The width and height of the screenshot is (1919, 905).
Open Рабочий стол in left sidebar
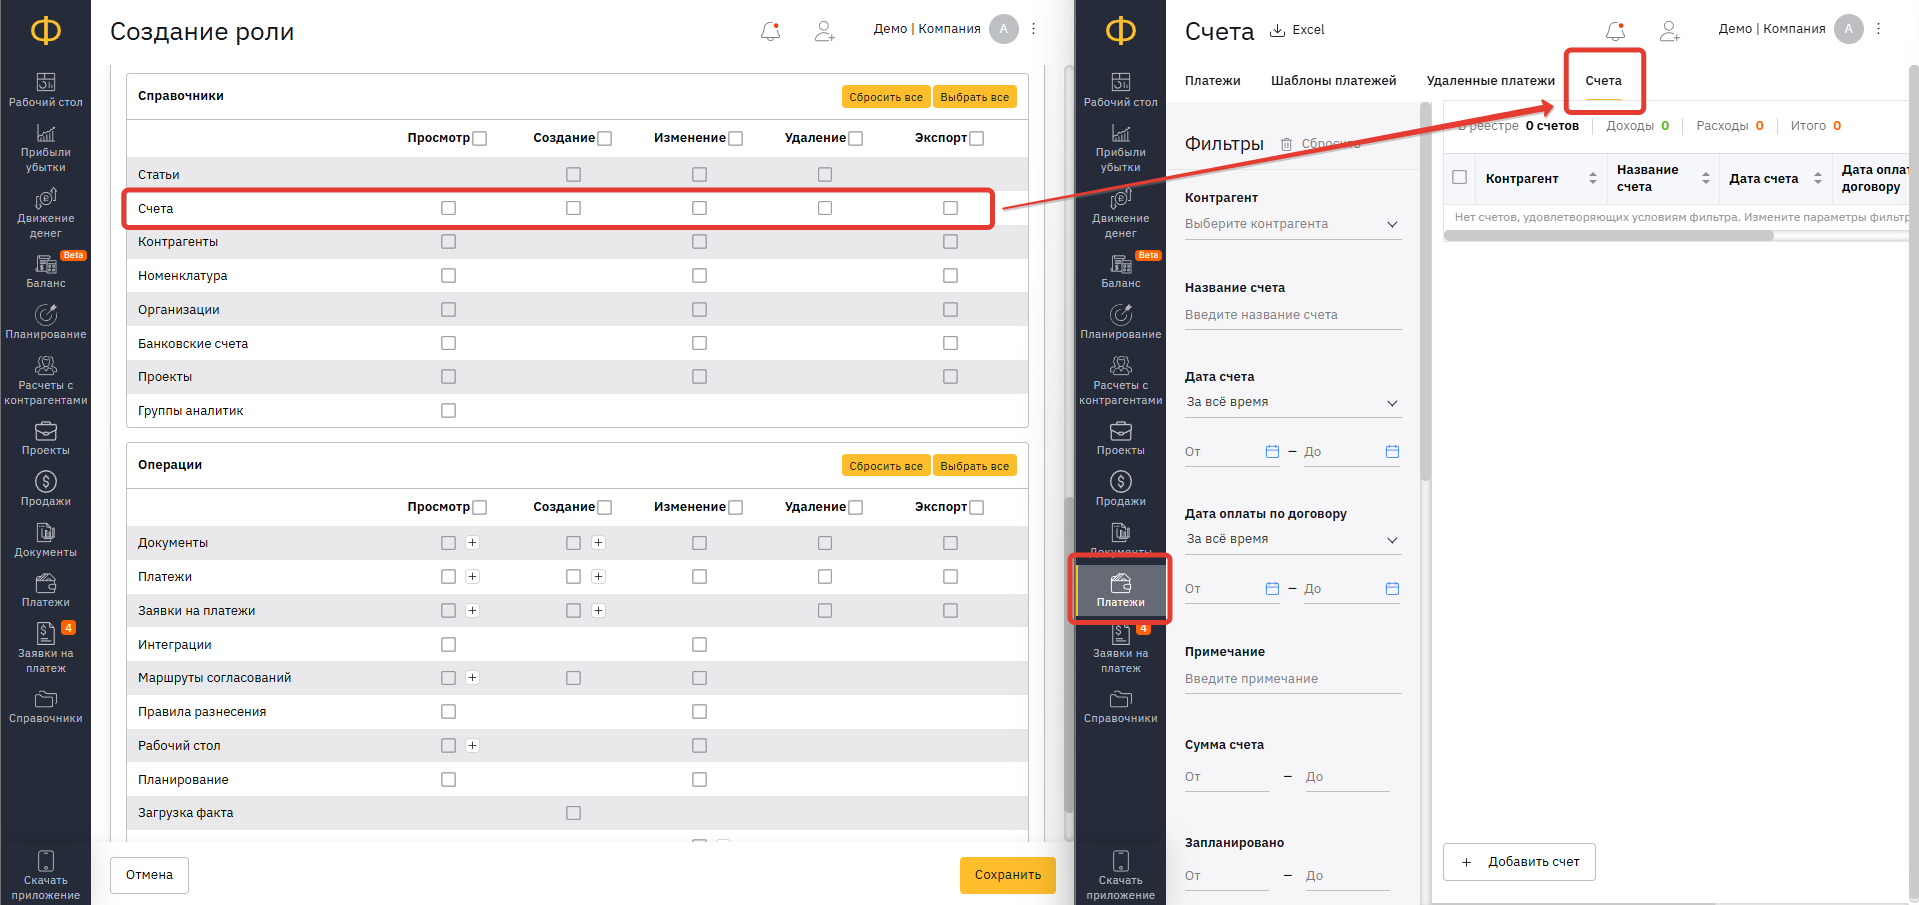[x=45, y=89]
